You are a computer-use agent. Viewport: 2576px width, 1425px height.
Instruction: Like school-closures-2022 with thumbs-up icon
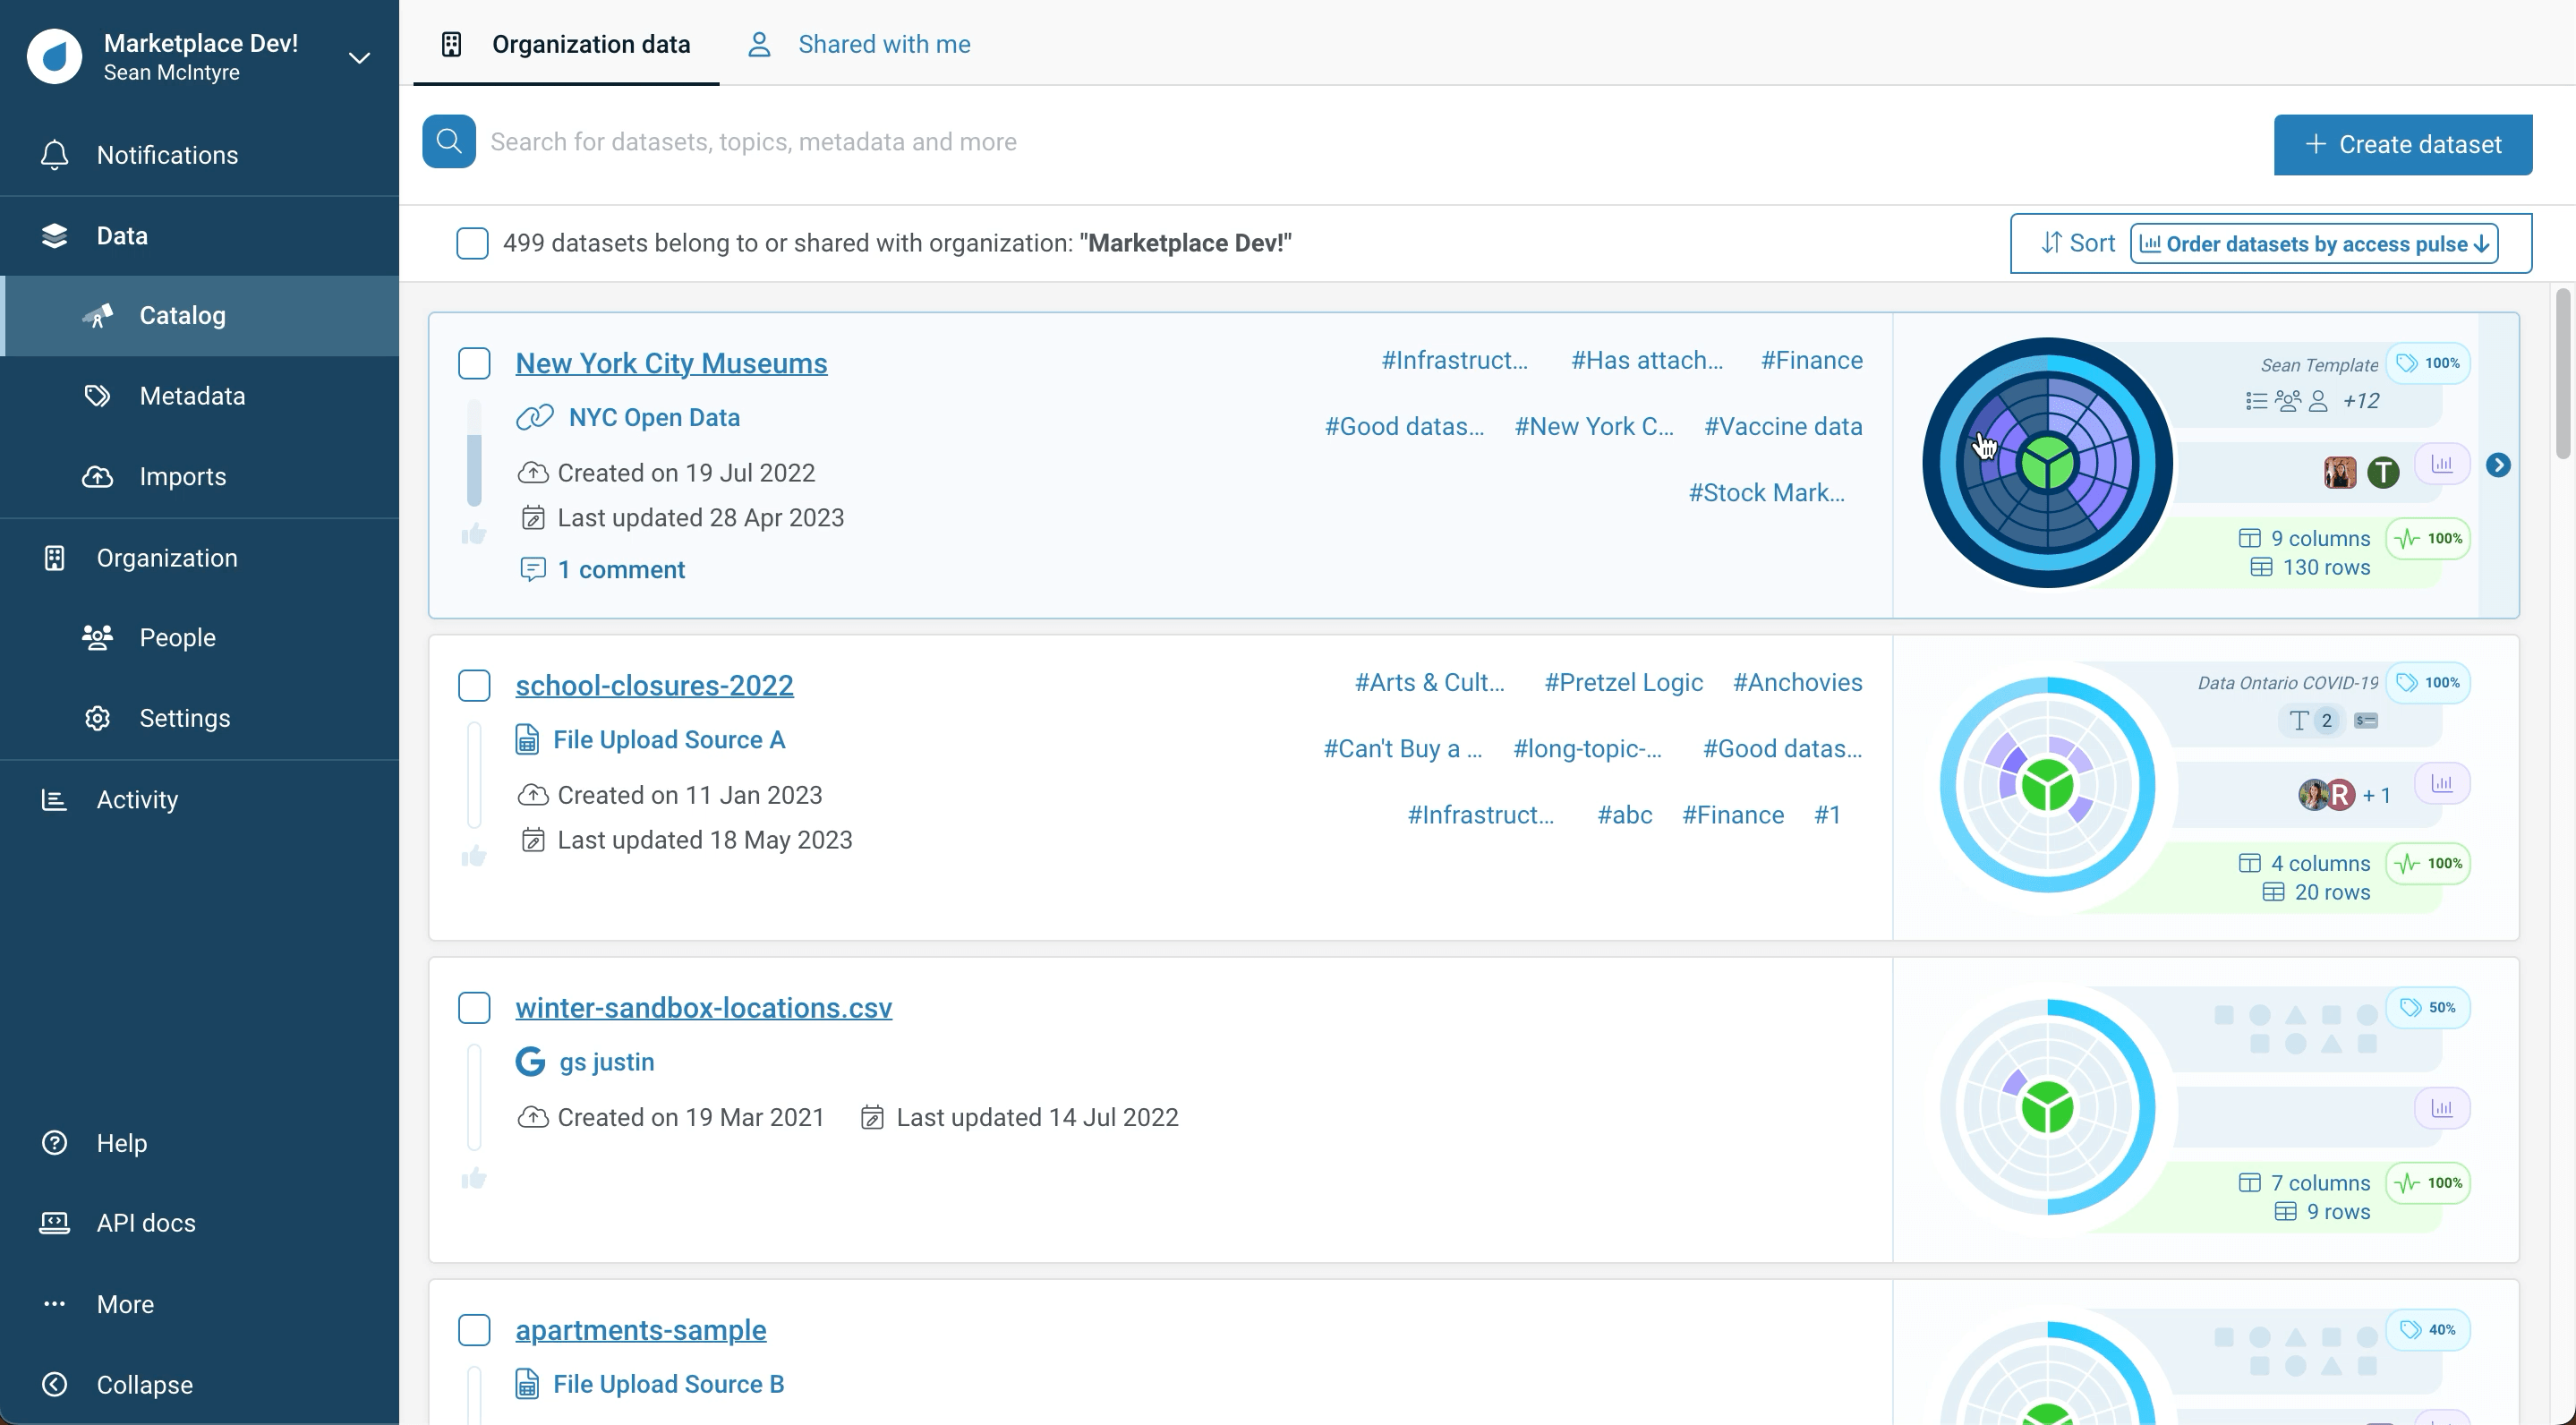pyautogui.click(x=474, y=856)
